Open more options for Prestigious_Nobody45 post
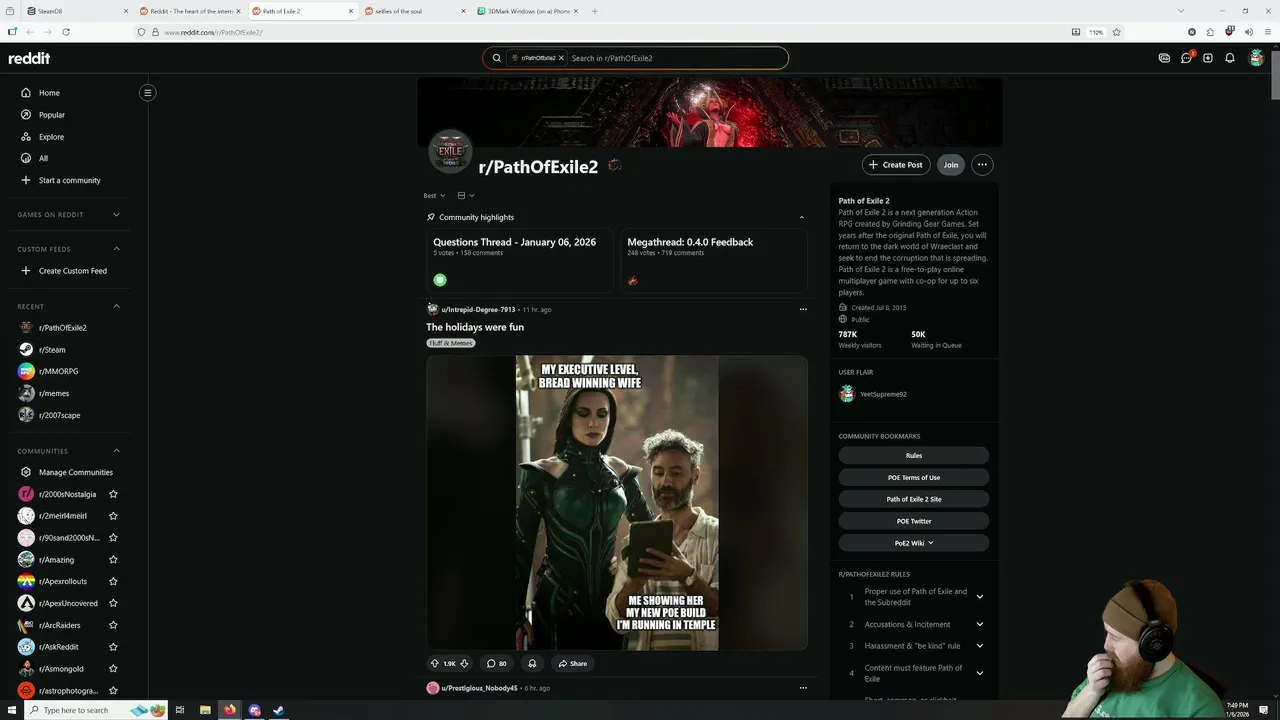This screenshot has width=1280, height=720. [x=802, y=688]
